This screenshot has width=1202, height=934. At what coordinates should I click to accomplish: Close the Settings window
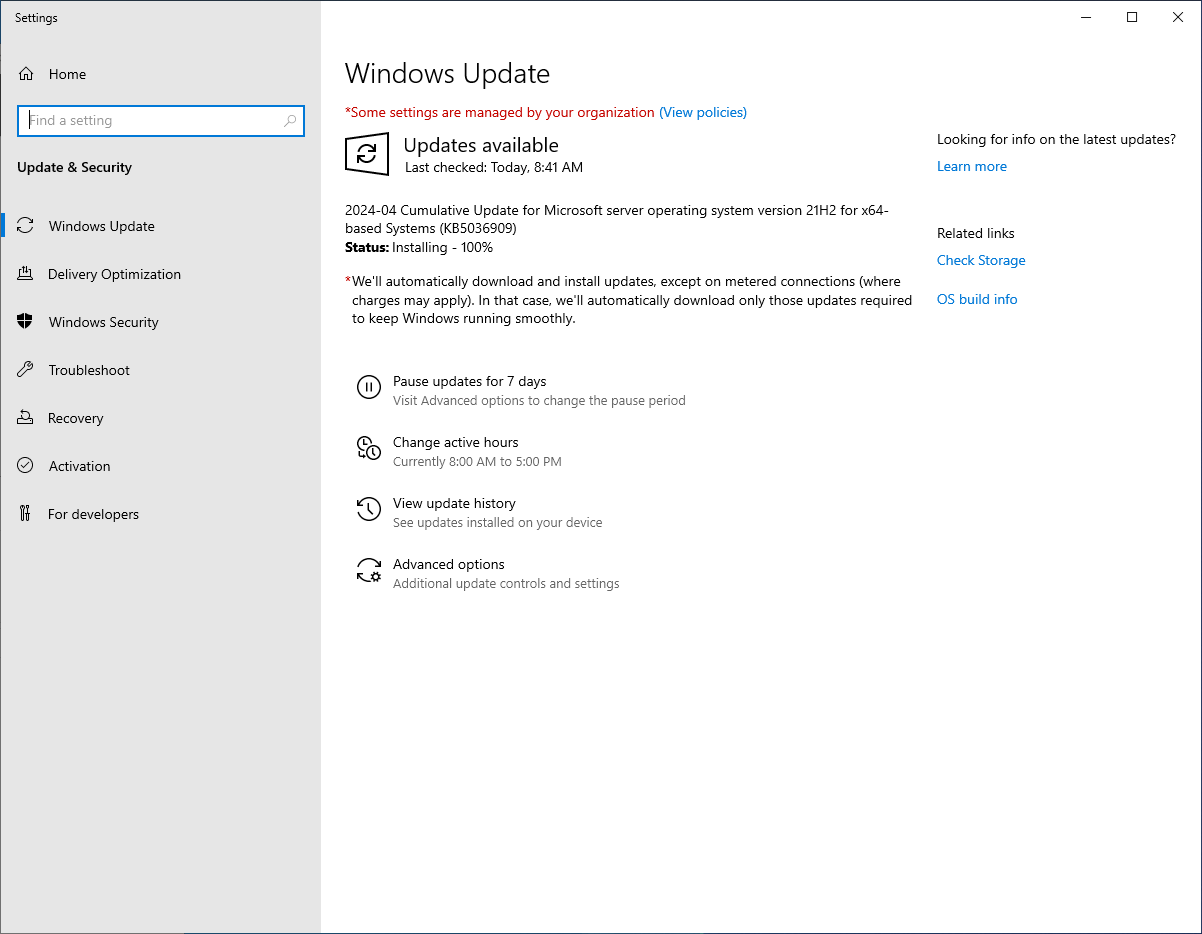tap(1178, 17)
